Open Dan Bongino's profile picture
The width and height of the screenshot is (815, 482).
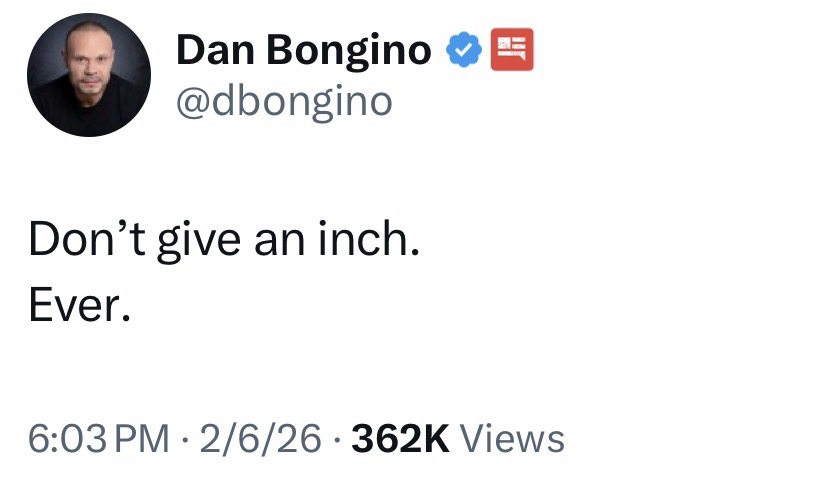(89, 75)
